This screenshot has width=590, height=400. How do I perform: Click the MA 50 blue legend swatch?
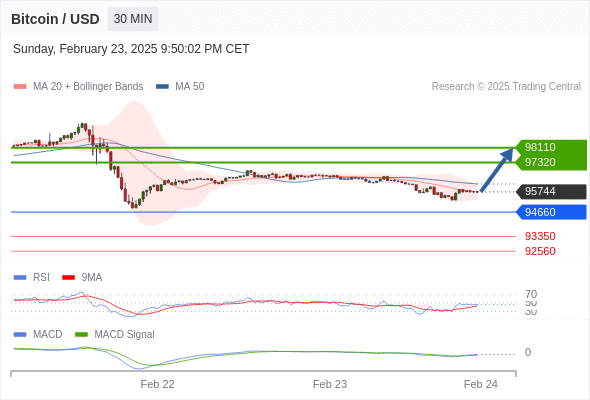(162, 87)
